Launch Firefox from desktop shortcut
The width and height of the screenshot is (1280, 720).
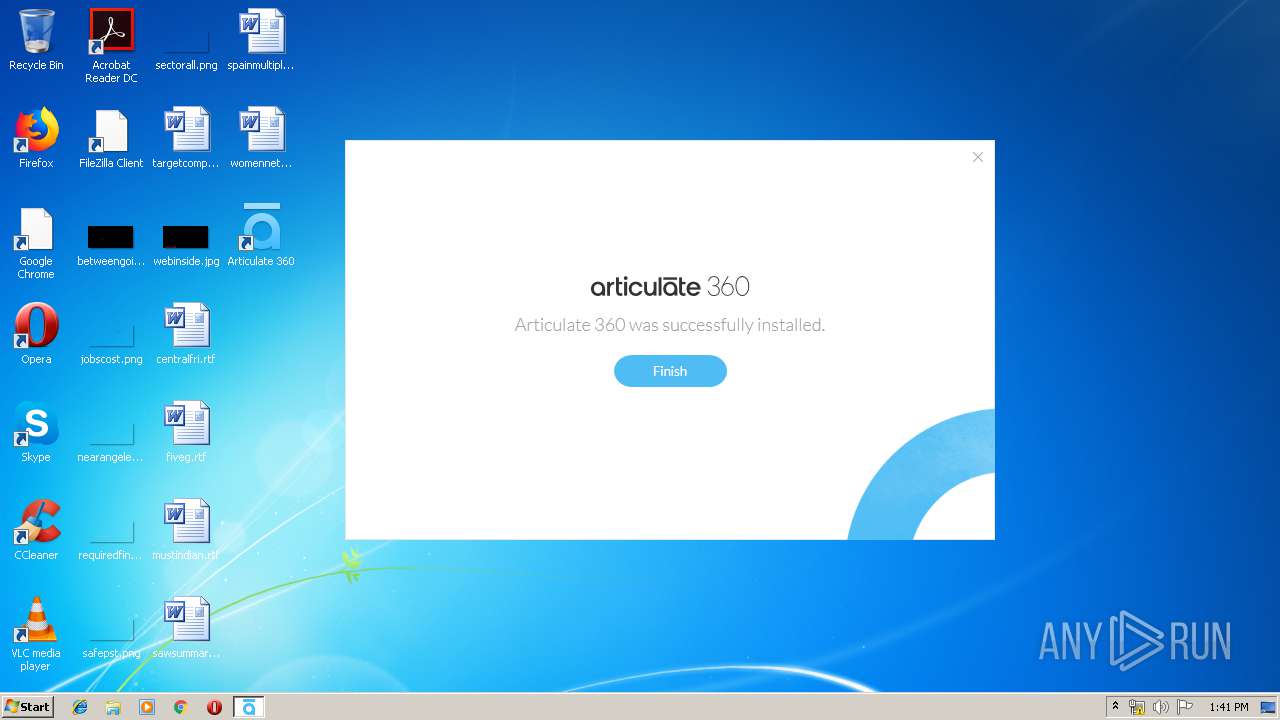click(x=36, y=138)
